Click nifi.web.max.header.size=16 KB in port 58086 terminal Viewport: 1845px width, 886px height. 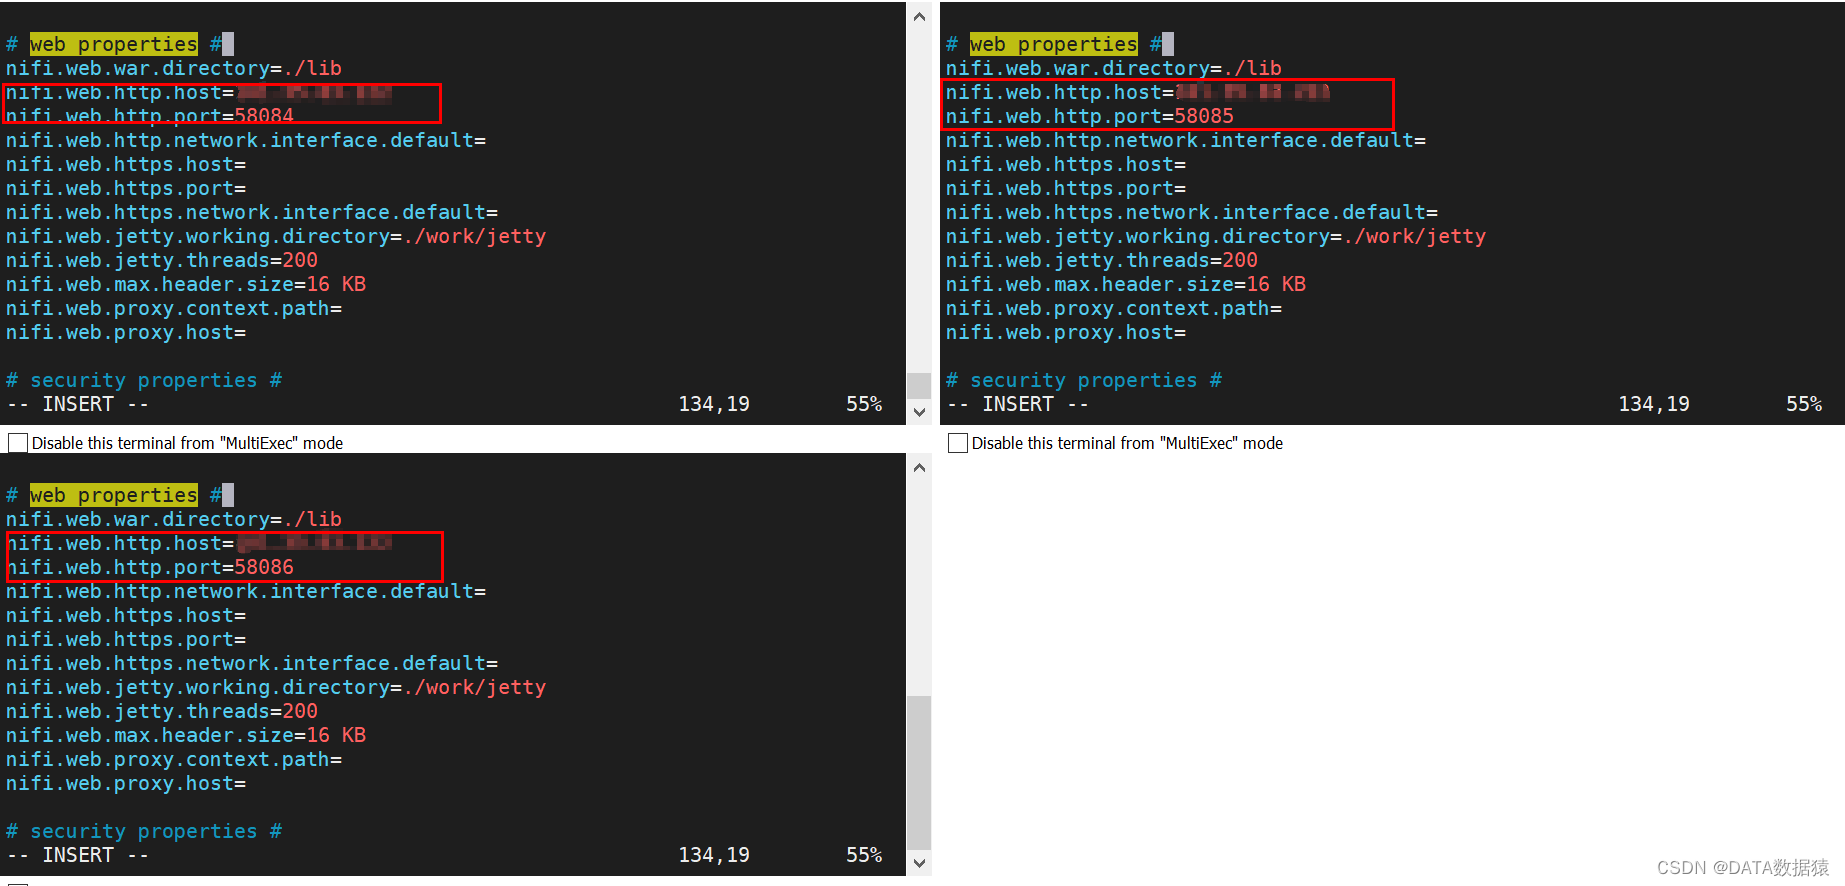(186, 735)
